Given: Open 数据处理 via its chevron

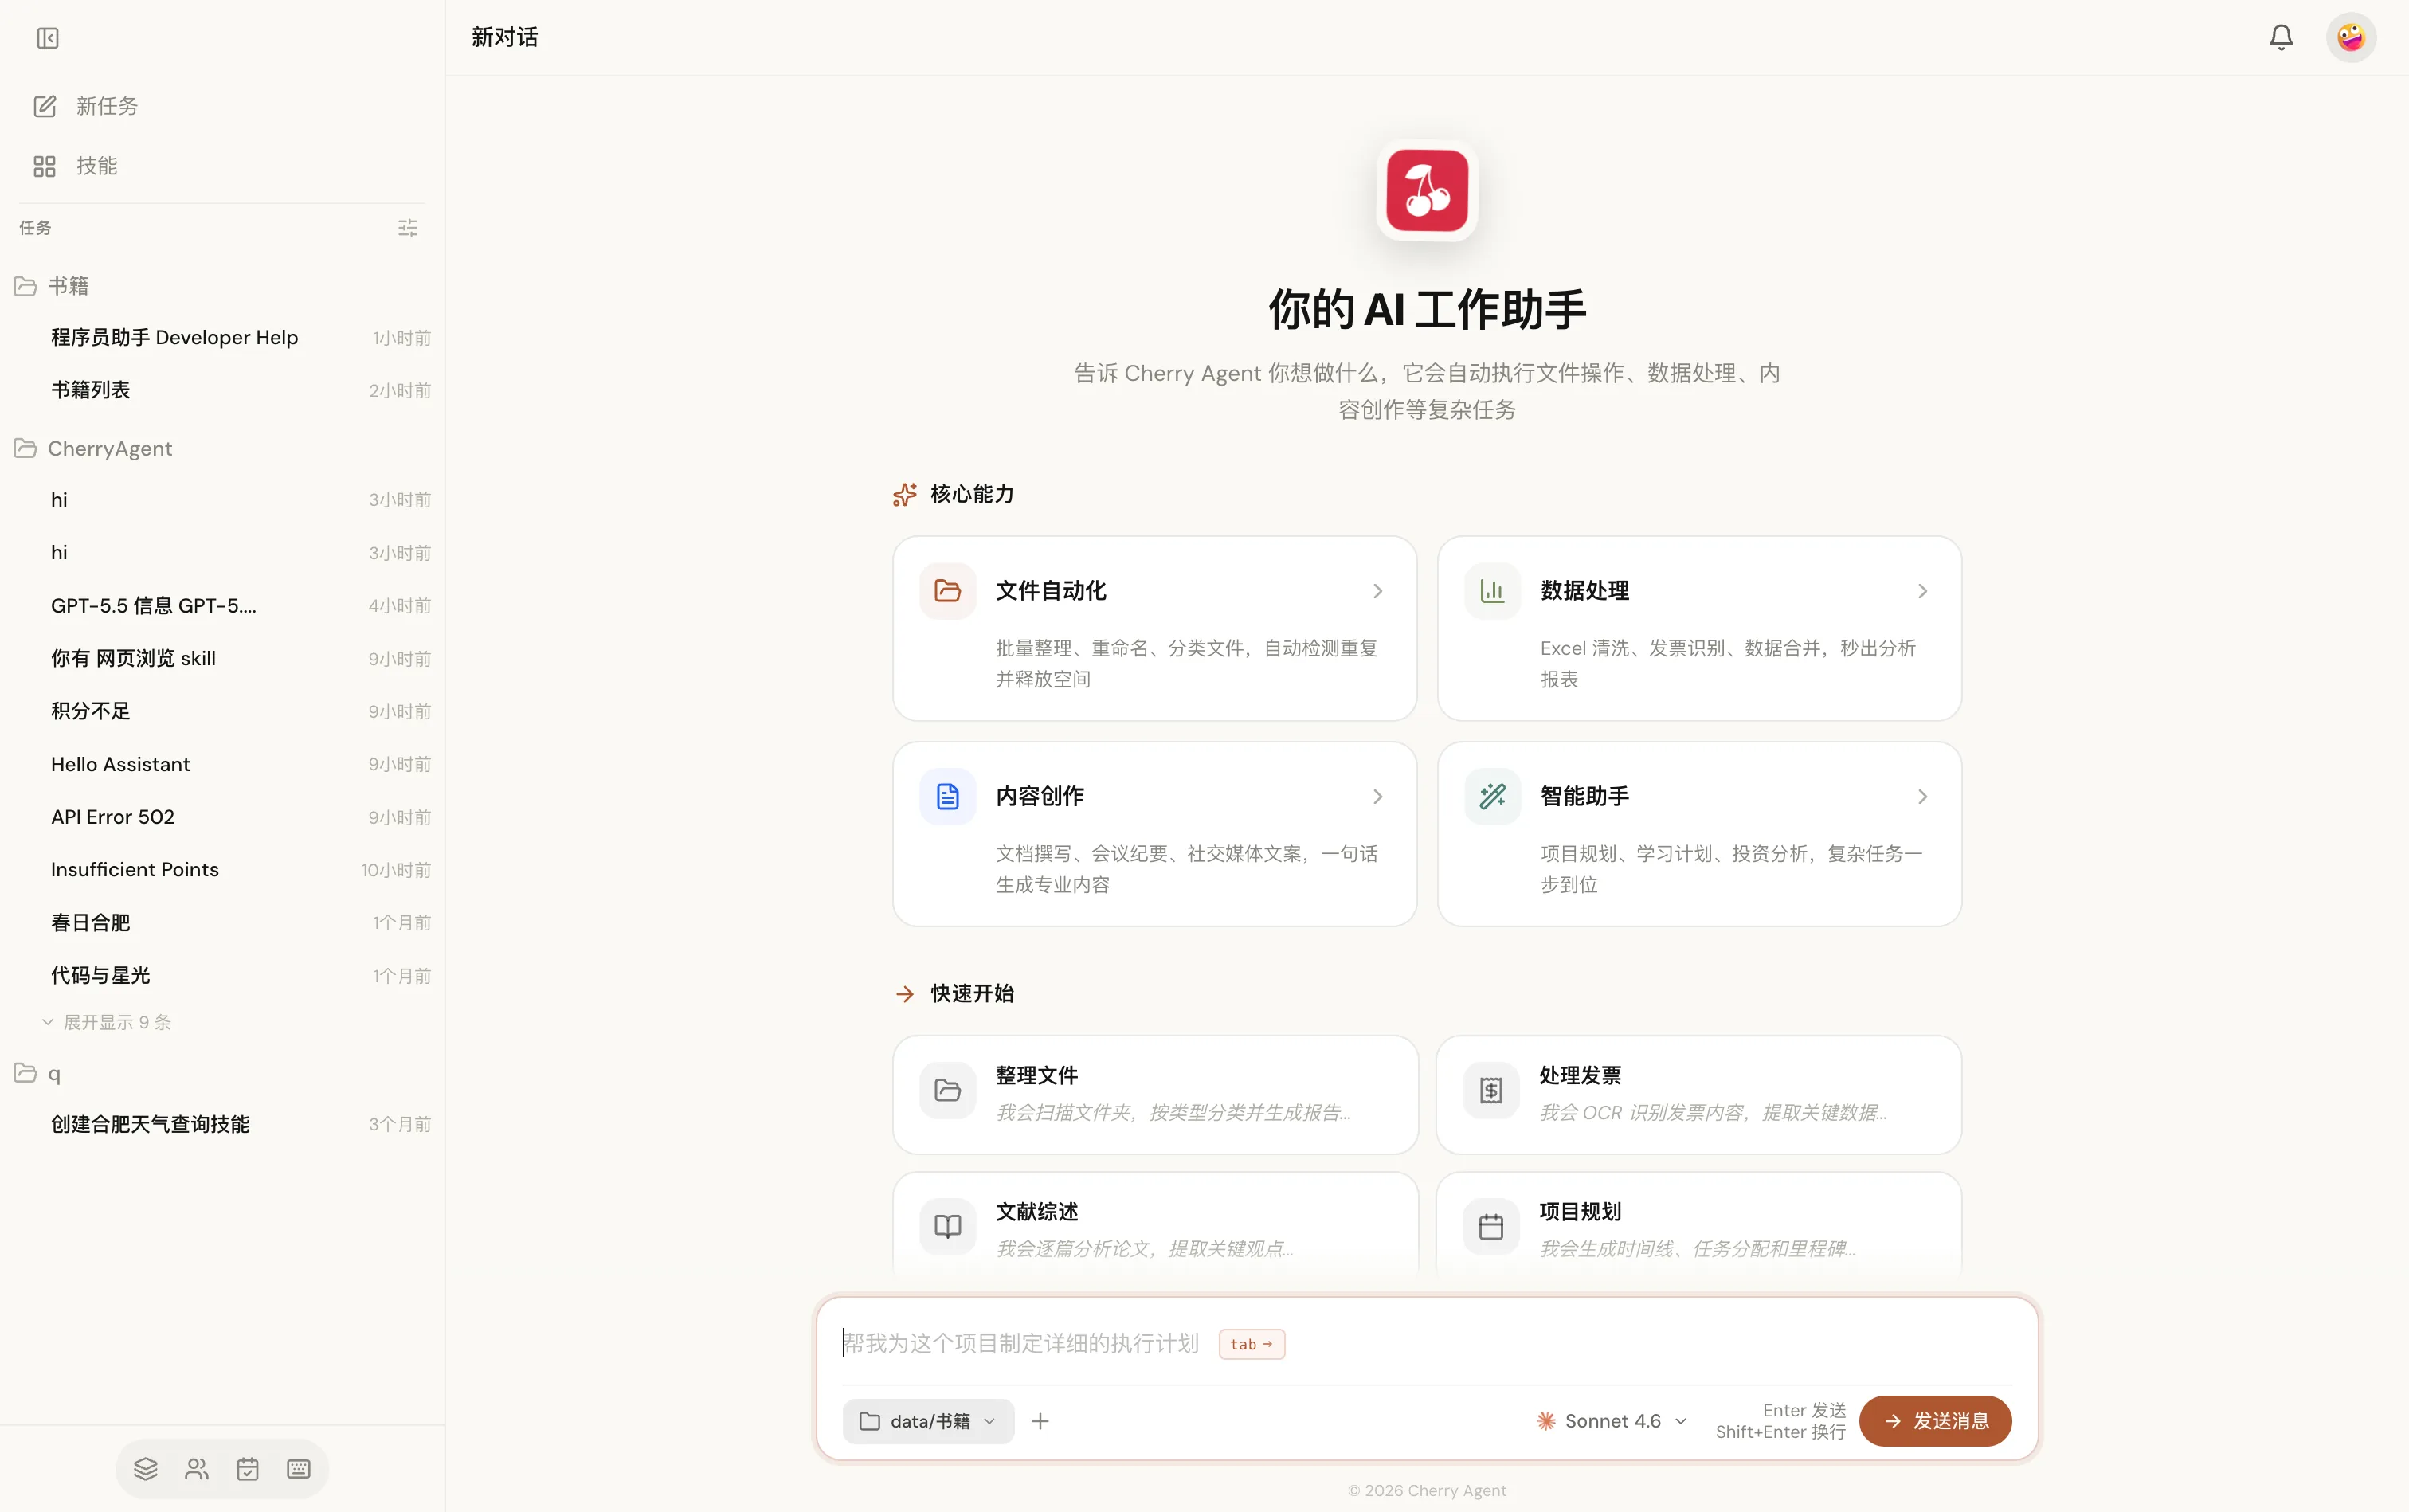Looking at the screenshot, I should (x=1921, y=591).
